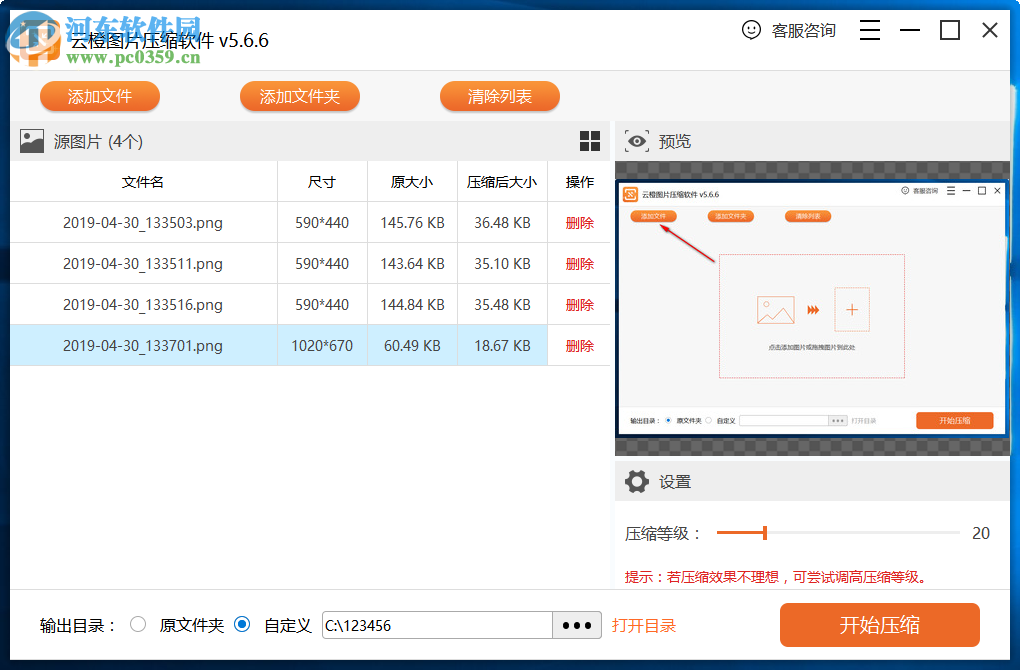Click the 添加文件夹 button
Viewport: 1020px width, 670px height.
299,96
